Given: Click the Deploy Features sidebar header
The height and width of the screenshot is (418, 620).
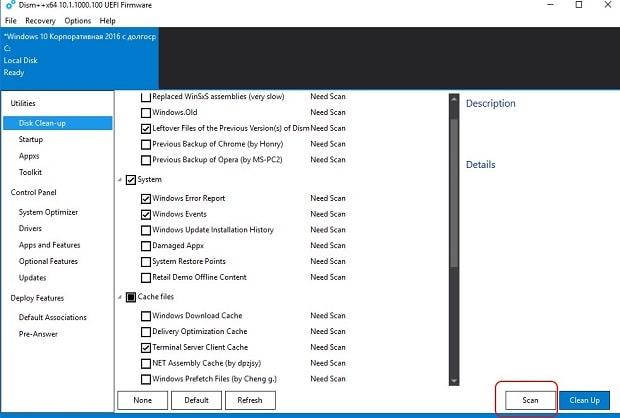Looking at the screenshot, I should pyautogui.click(x=37, y=298).
